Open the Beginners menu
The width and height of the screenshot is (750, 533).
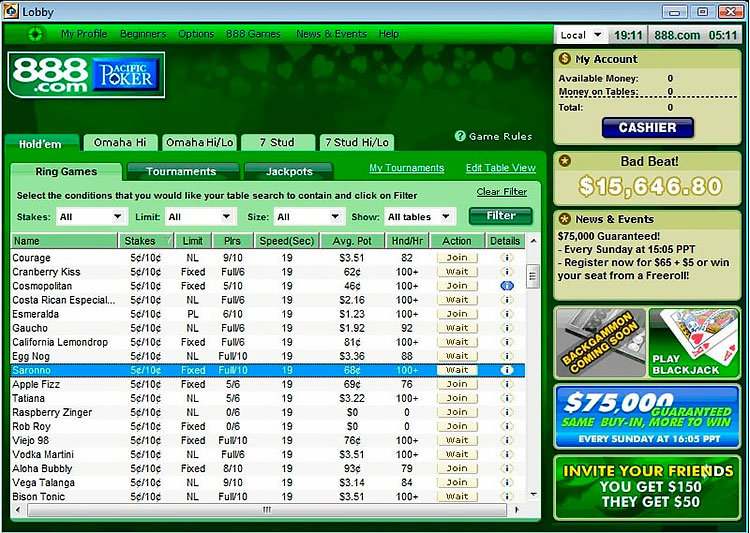[x=143, y=34]
